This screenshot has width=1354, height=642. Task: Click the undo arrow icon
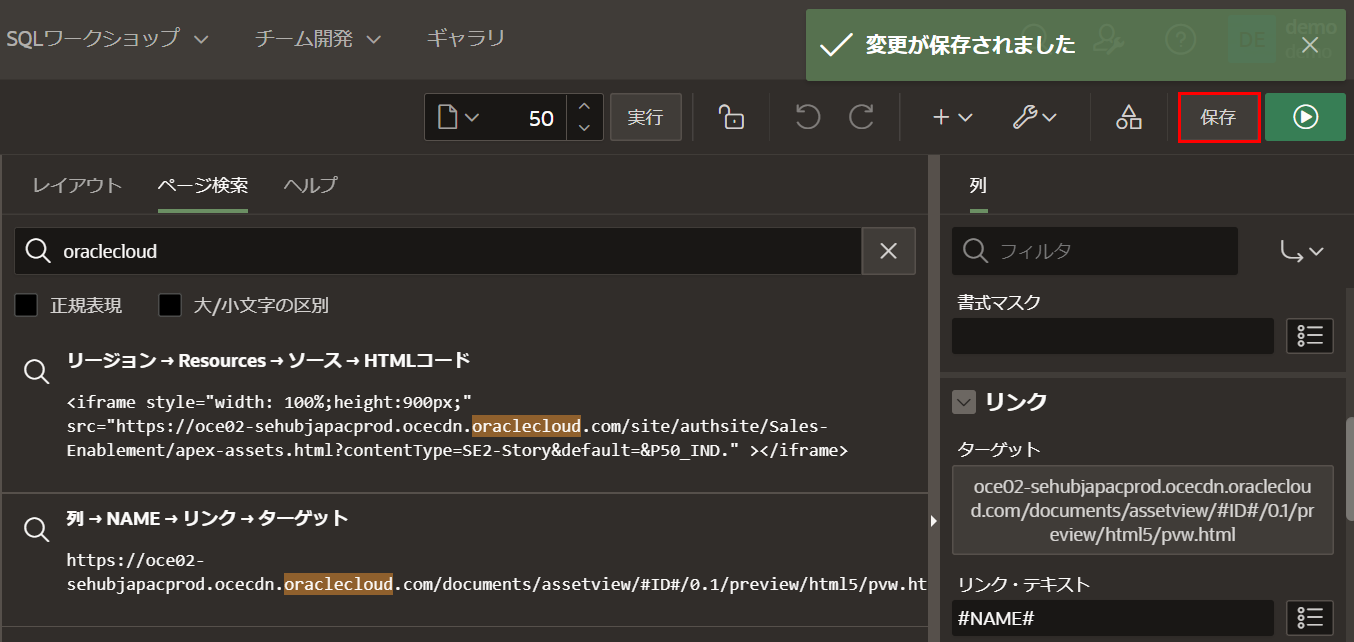[x=808, y=118]
